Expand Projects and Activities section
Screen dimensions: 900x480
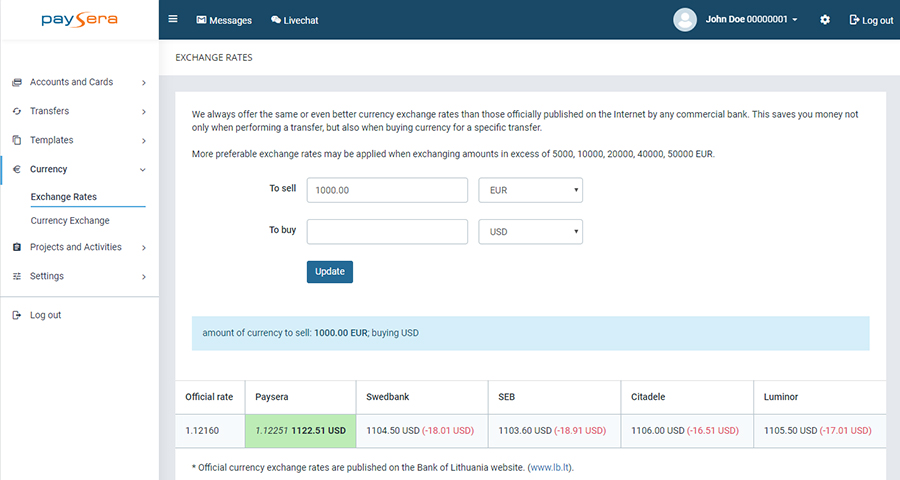coord(79,247)
